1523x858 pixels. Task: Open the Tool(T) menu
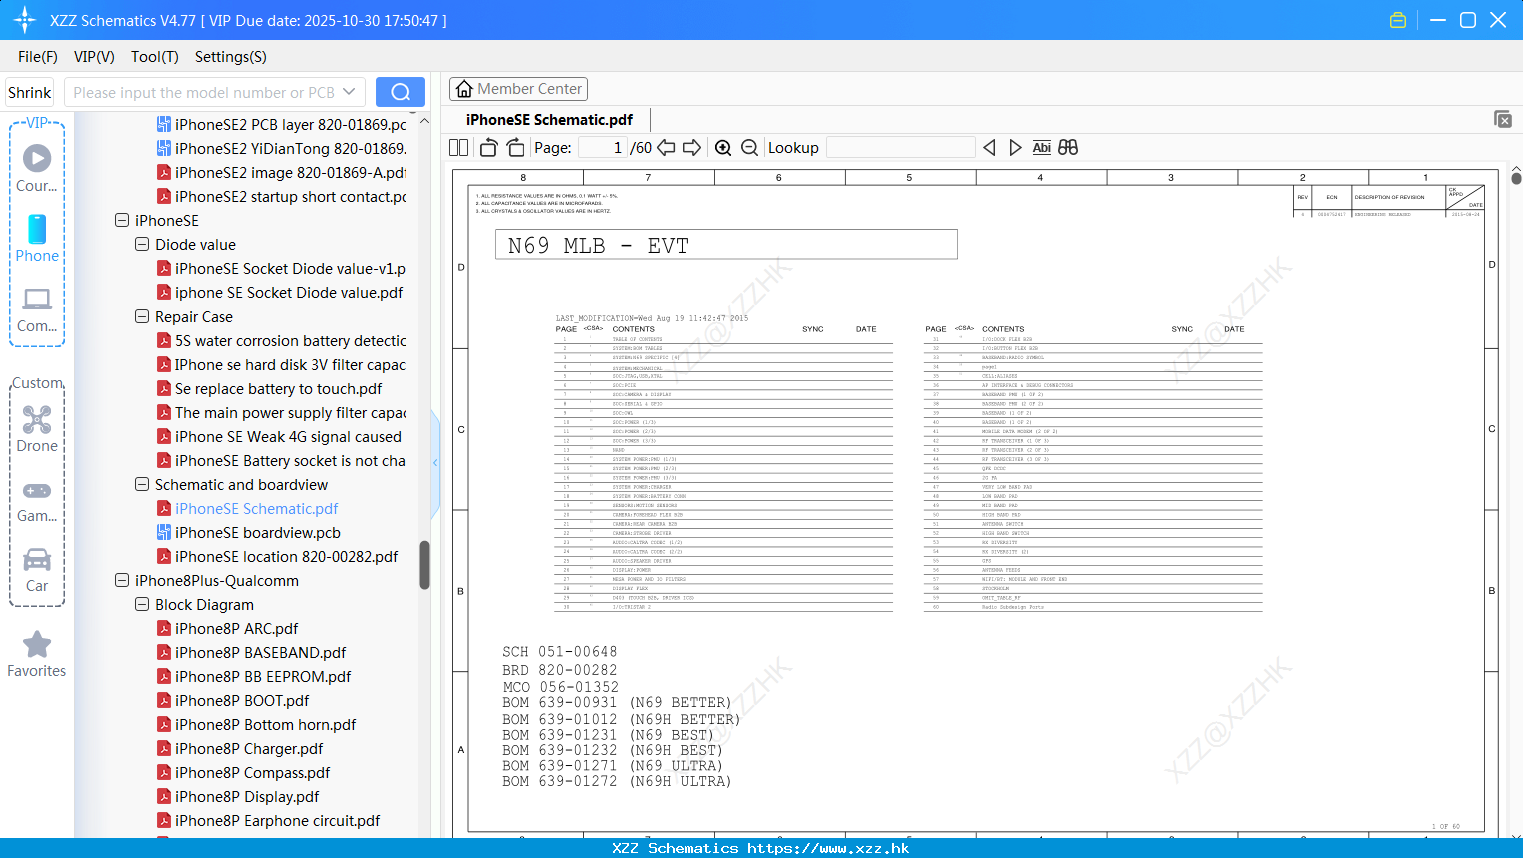tap(155, 57)
